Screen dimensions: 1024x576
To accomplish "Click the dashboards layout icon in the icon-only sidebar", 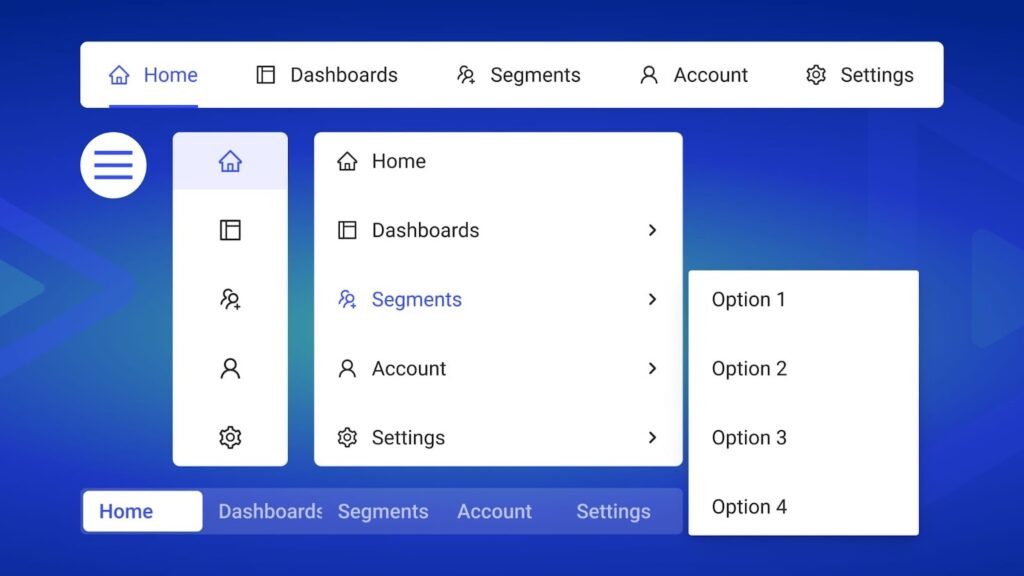I will pos(230,230).
